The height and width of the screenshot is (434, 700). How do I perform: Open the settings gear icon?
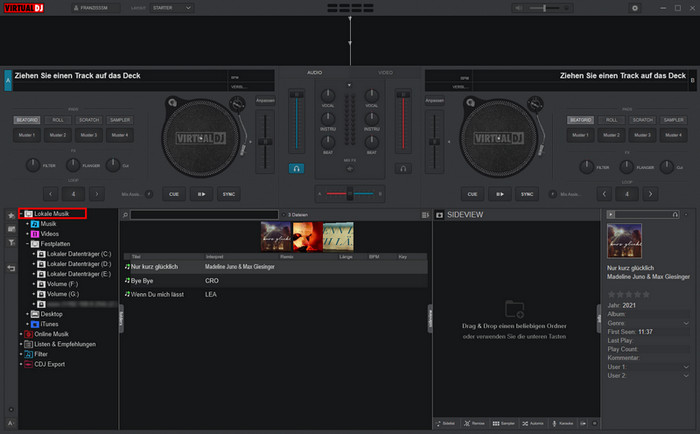[x=634, y=8]
